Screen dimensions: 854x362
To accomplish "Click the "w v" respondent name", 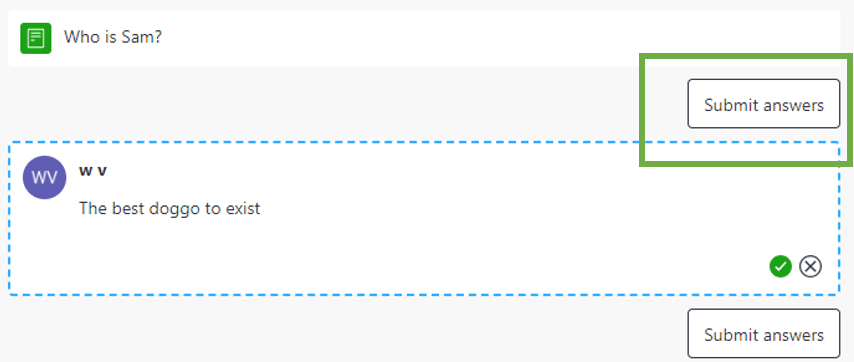I will point(93,170).
